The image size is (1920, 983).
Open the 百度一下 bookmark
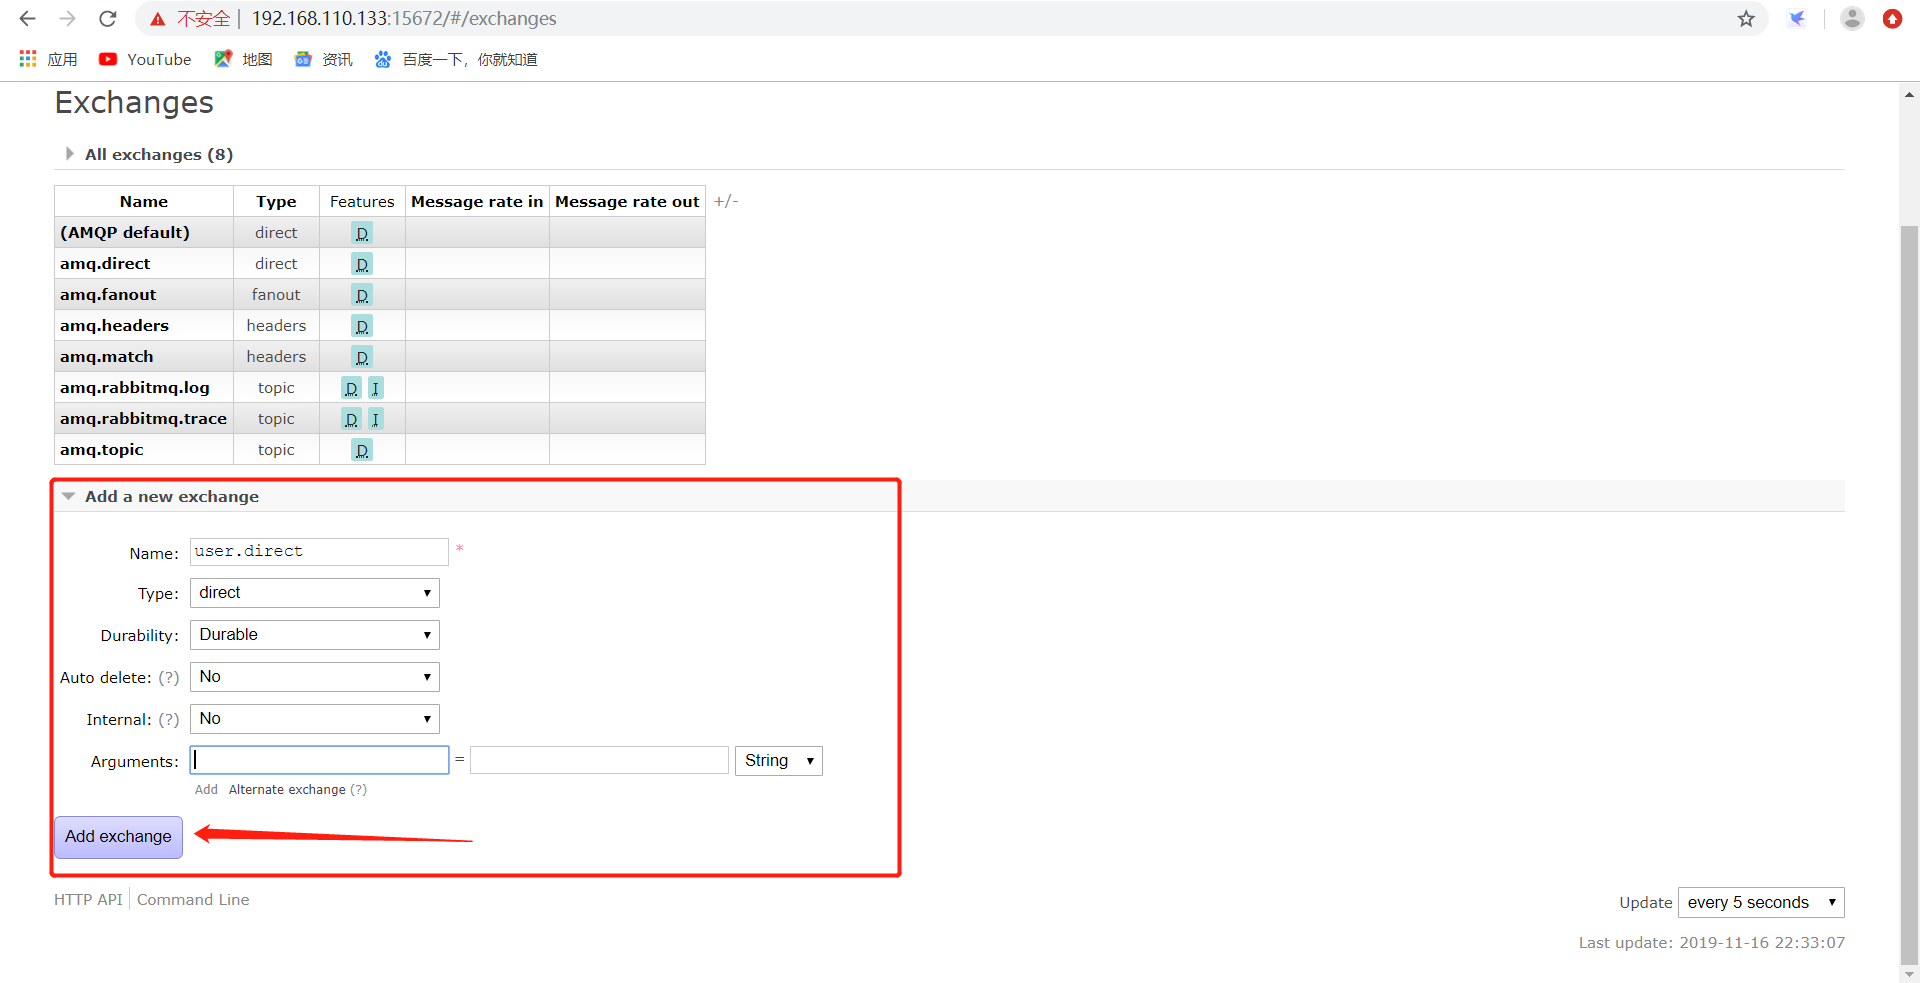point(456,59)
